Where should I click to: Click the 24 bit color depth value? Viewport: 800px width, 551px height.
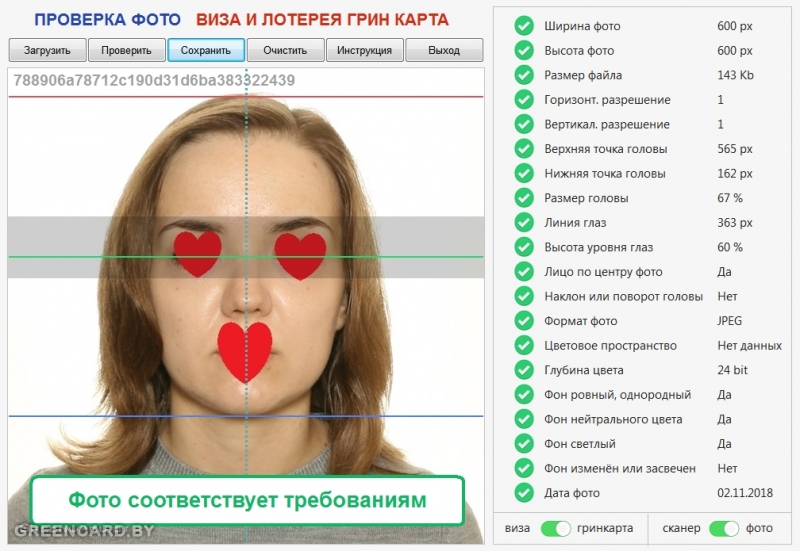pyautogui.click(x=732, y=370)
